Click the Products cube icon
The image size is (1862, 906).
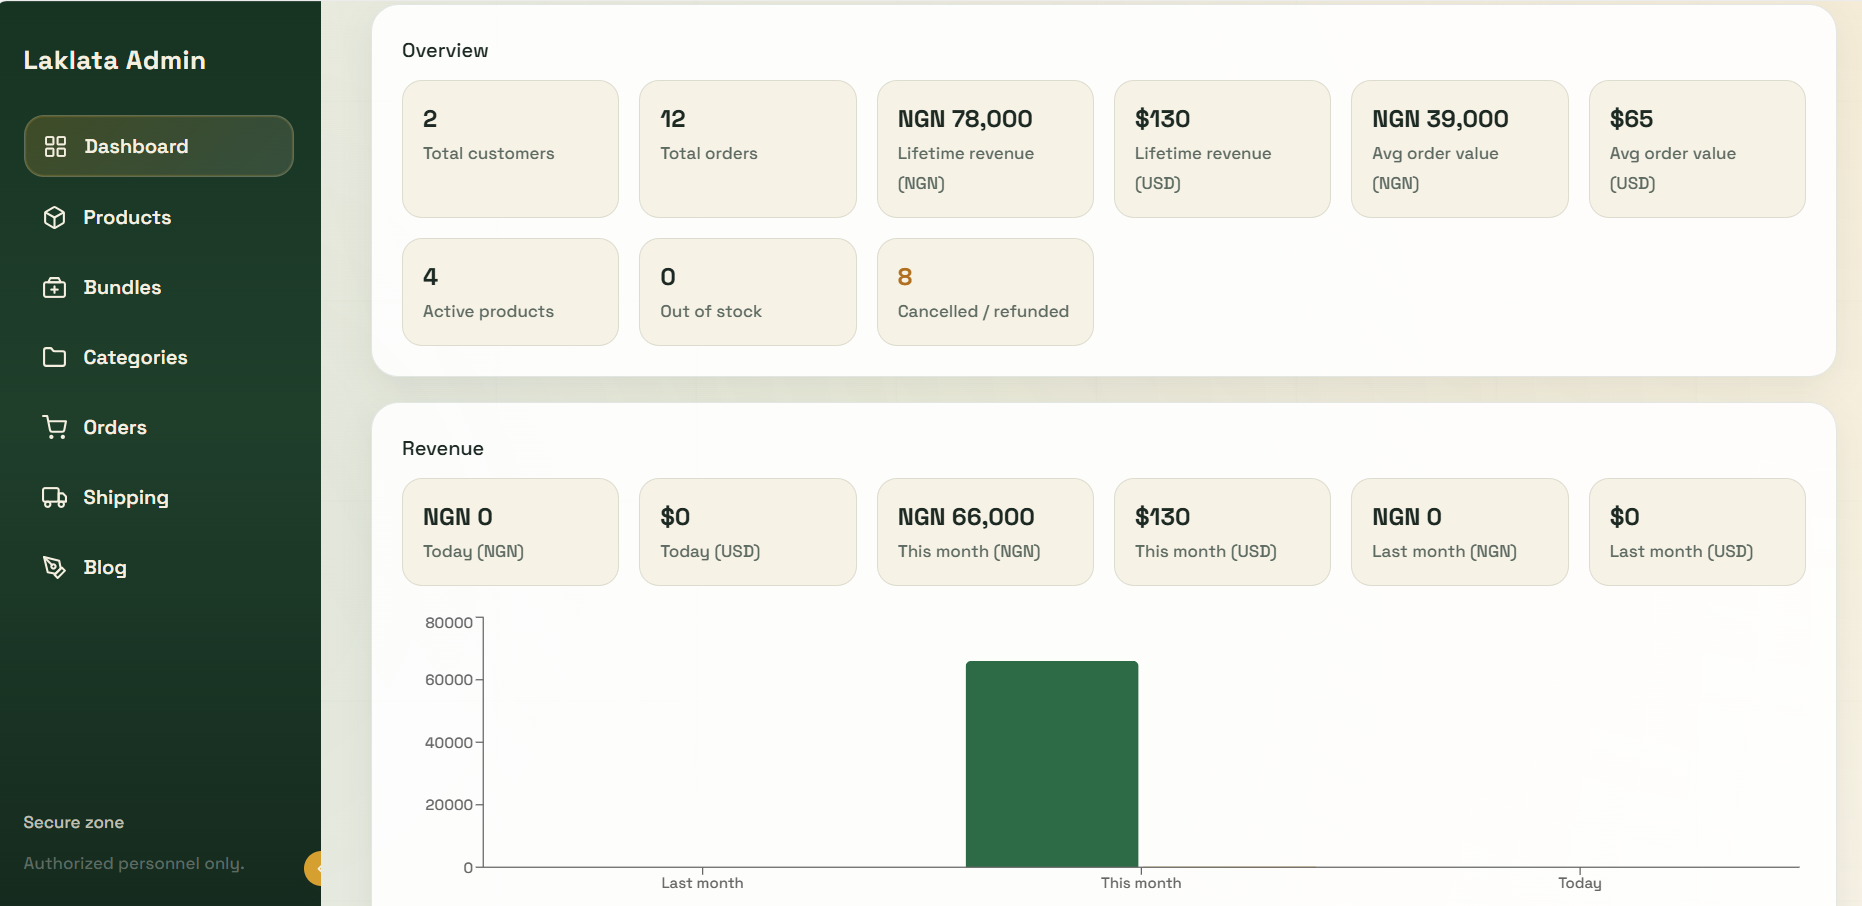[55, 217]
